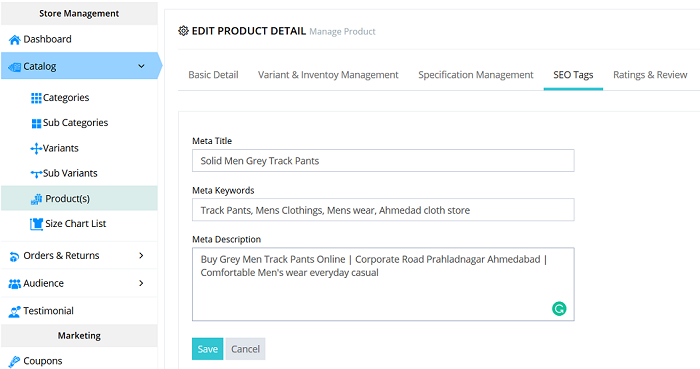This screenshot has height=369, width=700.
Task: Click the Store Management section header
Action: 79,13
